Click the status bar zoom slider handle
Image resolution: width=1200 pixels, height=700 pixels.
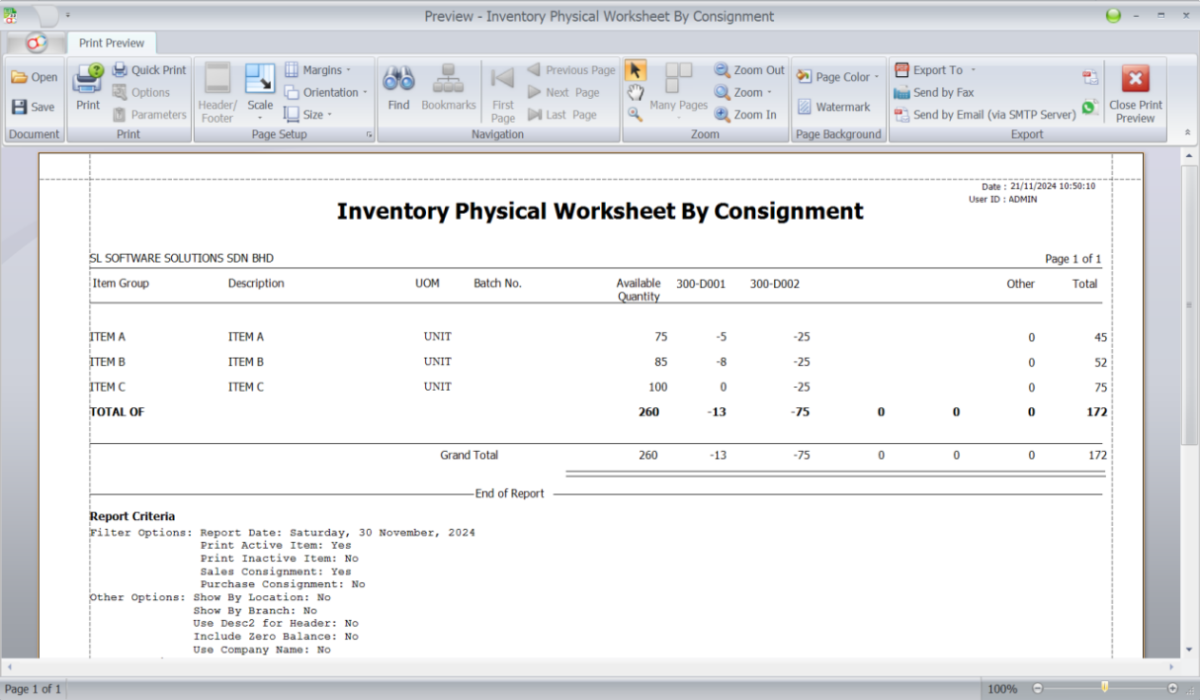coord(1104,688)
